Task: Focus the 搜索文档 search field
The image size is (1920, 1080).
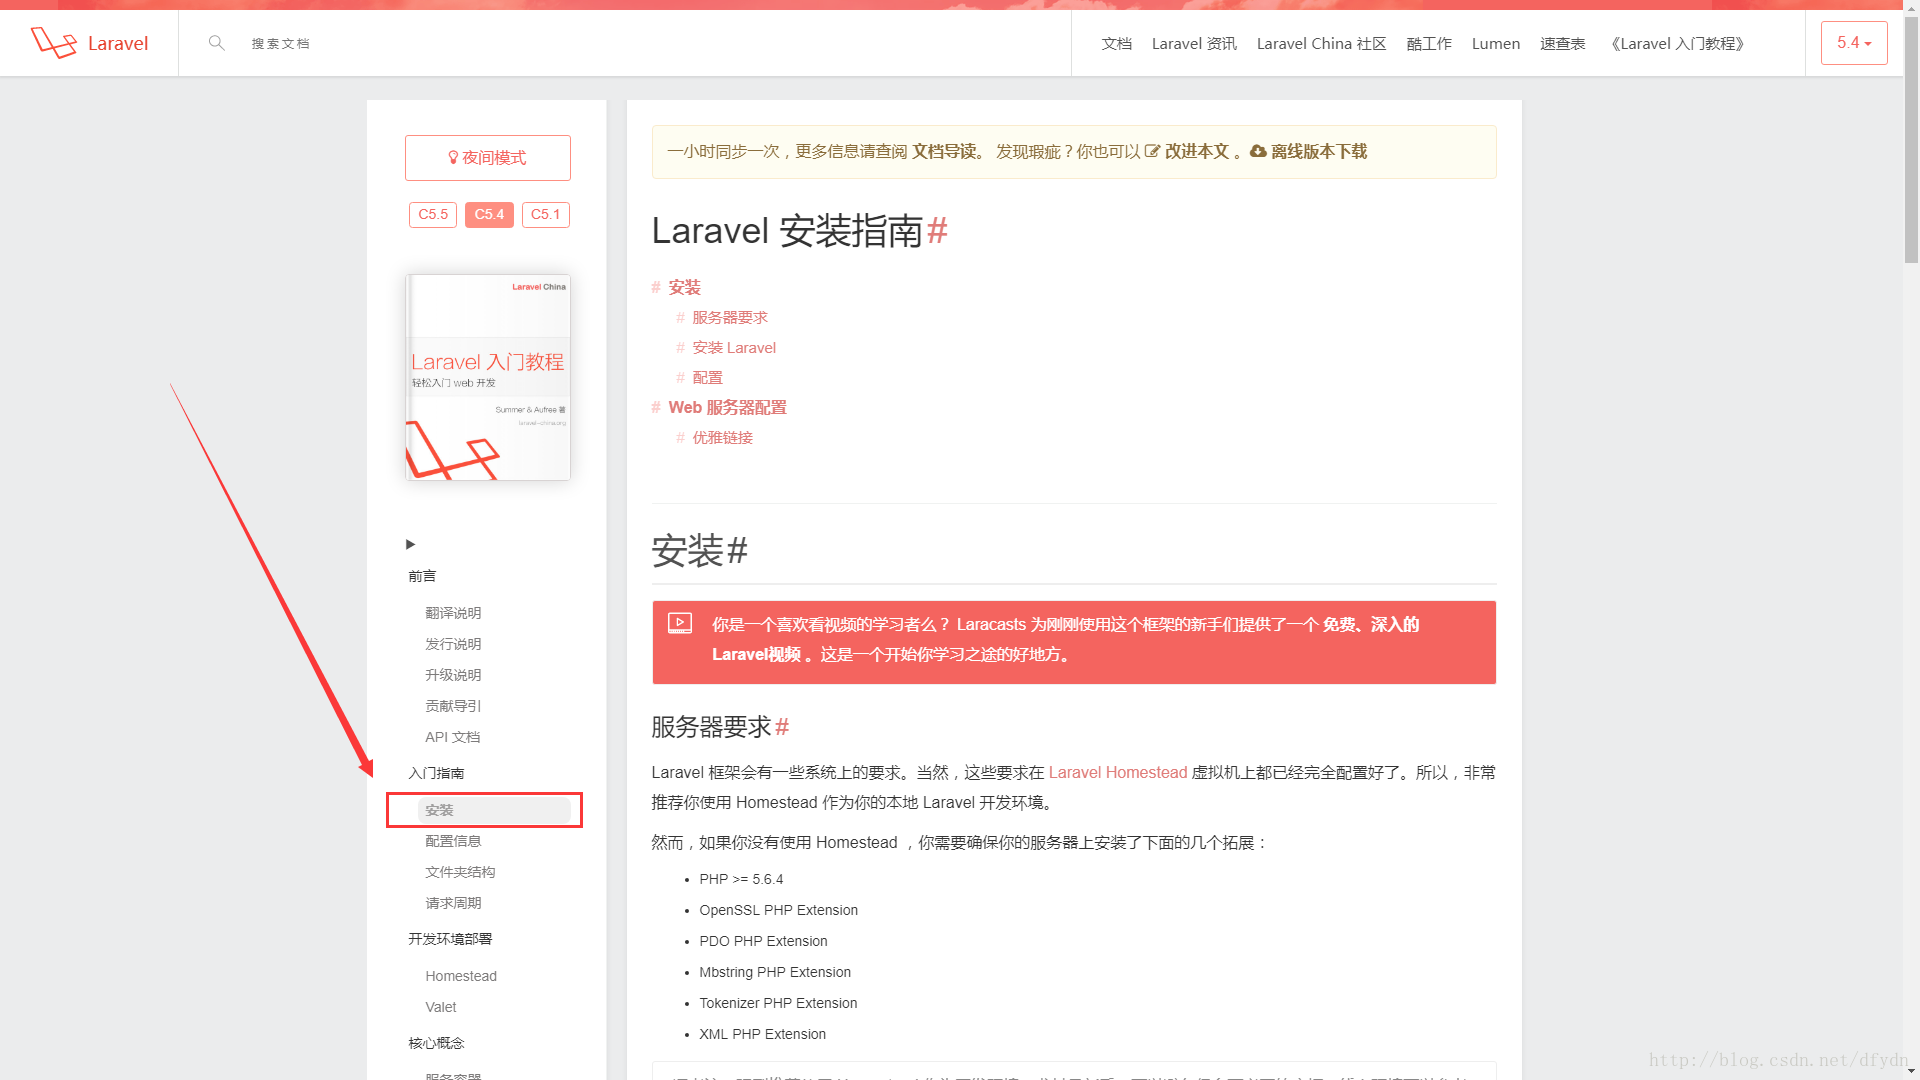Action: click(640, 43)
